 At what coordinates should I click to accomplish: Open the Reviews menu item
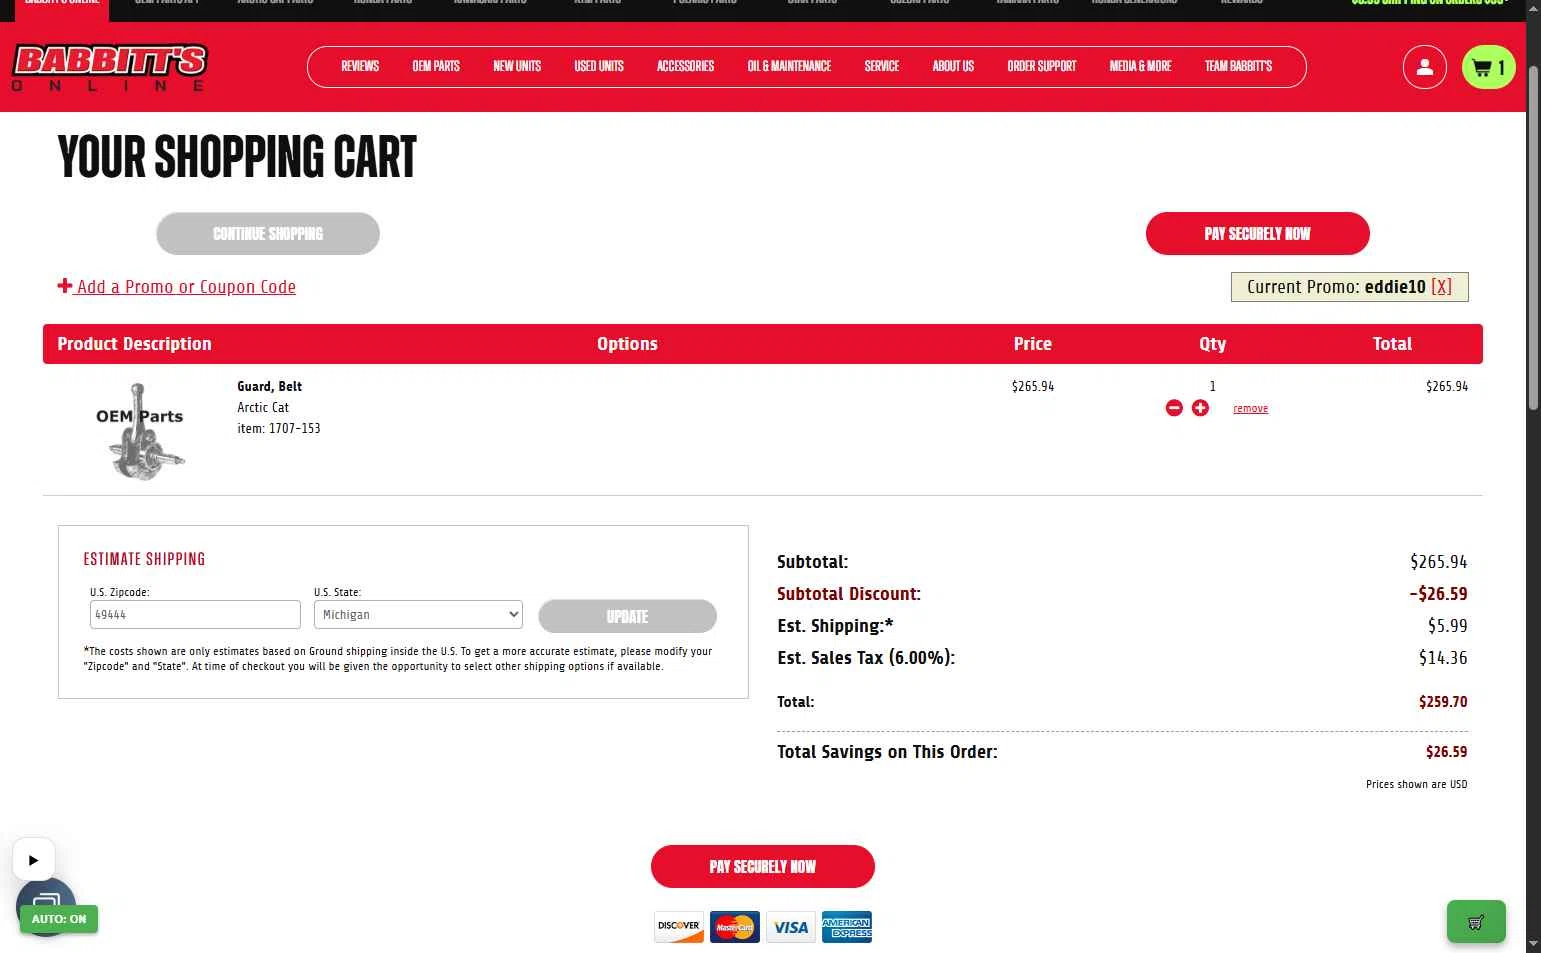click(x=360, y=66)
